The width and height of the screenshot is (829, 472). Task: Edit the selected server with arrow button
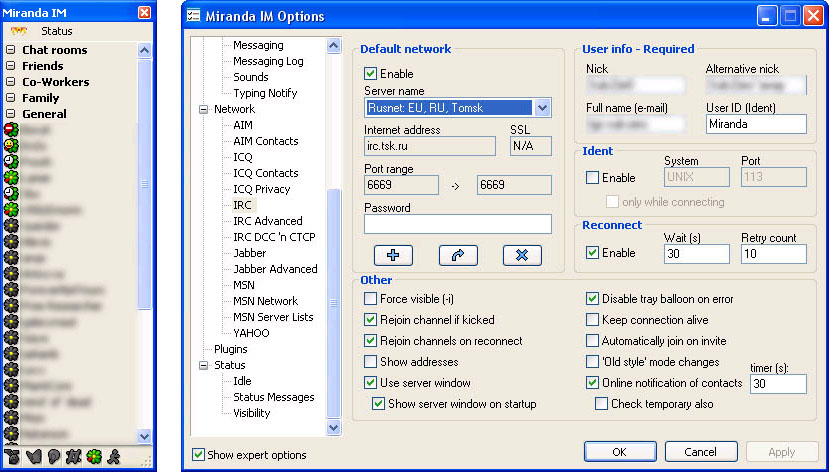pyautogui.click(x=458, y=255)
